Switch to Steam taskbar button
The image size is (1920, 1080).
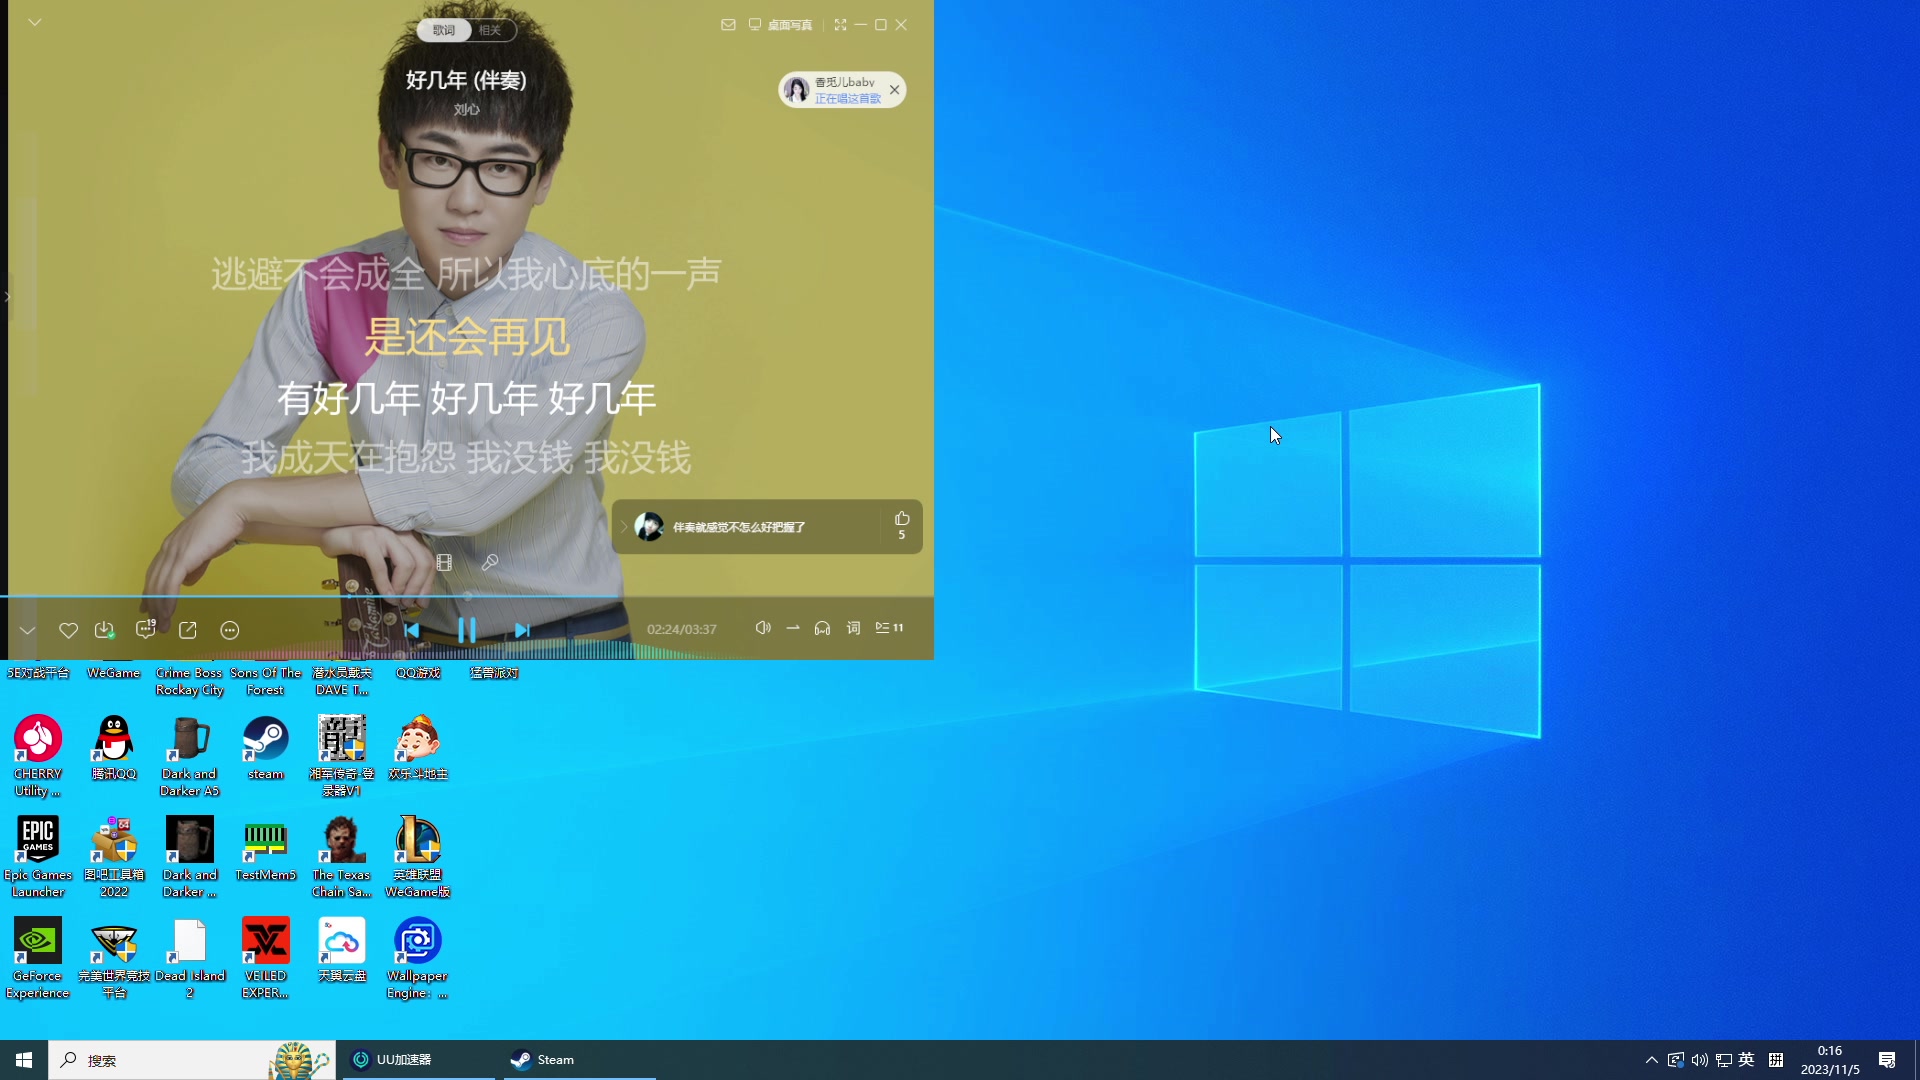coord(580,1060)
